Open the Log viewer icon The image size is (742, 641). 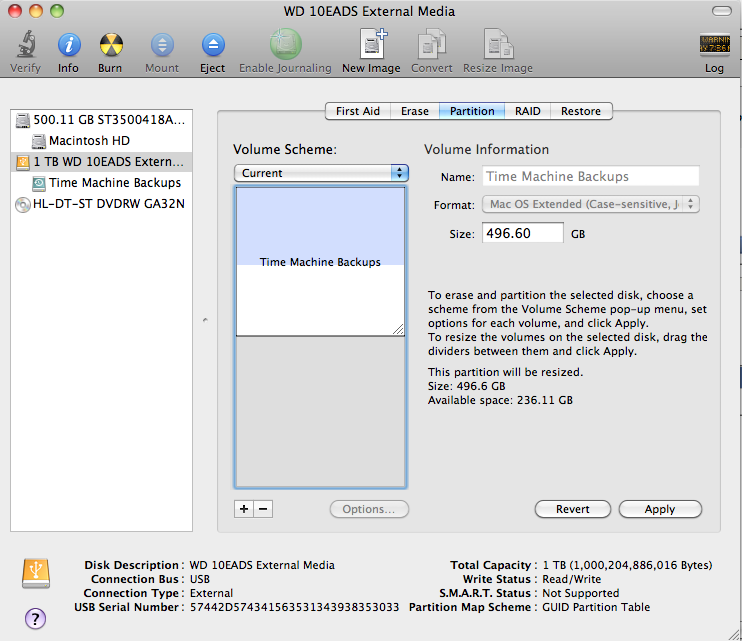pyautogui.click(x=714, y=45)
